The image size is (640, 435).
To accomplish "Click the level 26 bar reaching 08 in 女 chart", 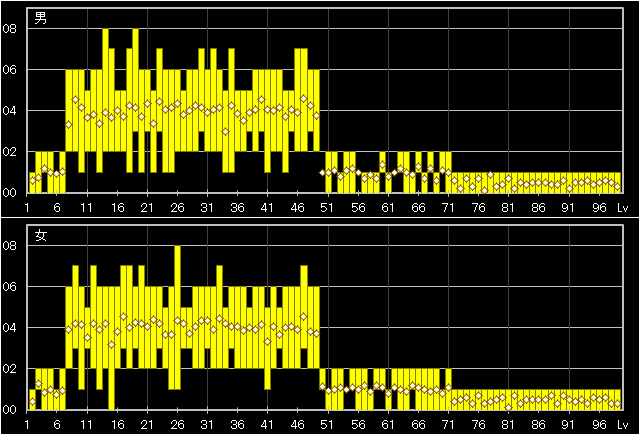I will [x=177, y=317].
